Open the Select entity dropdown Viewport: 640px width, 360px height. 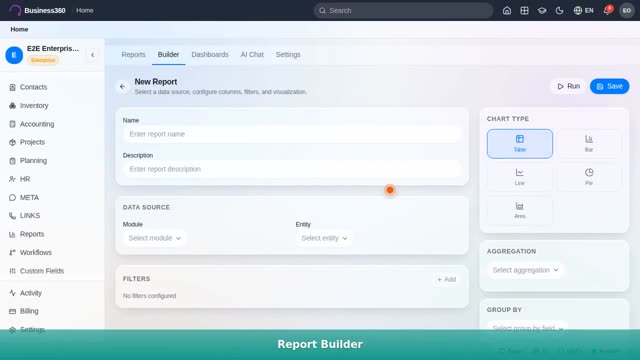pos(324,238)
